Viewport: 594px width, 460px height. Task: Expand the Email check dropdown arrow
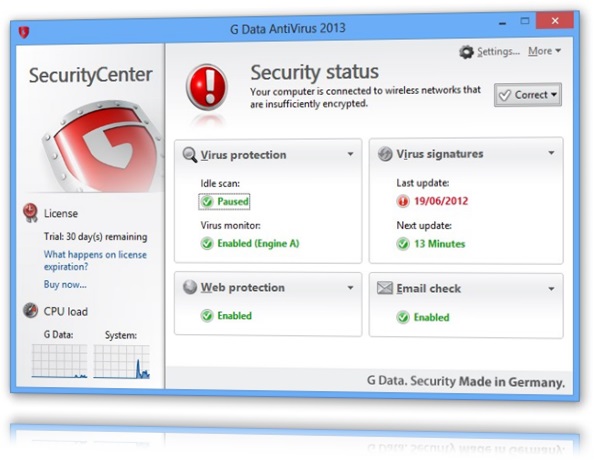click(551, 289)
